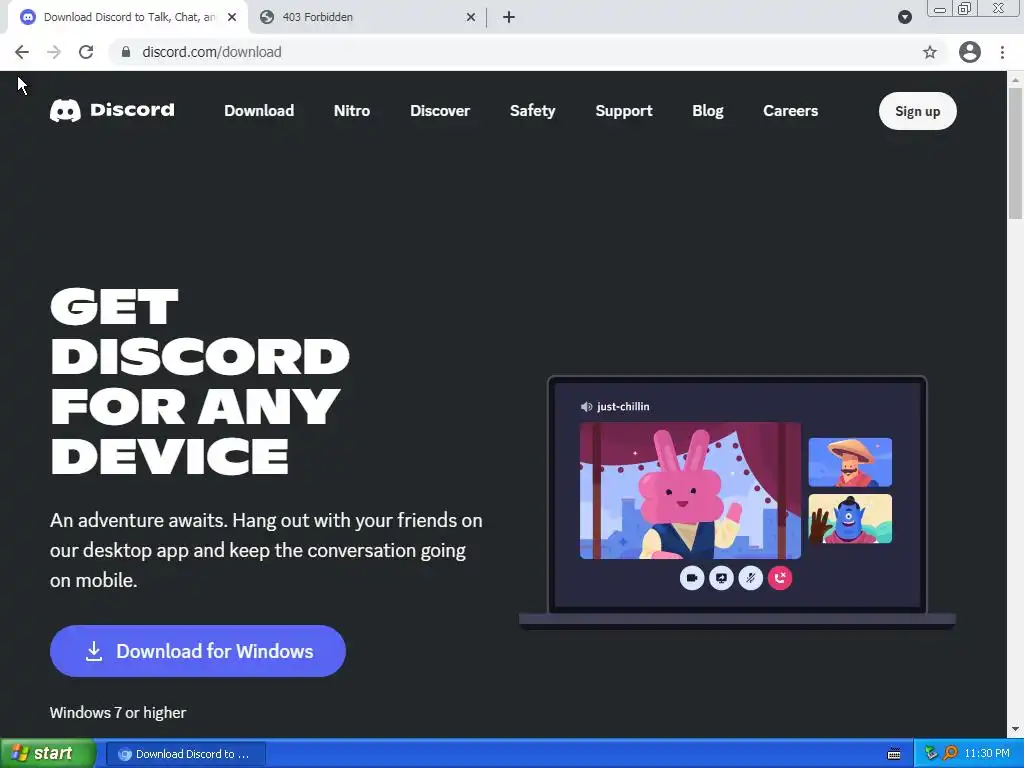This screenshot has height=768, width=1024.
Task: Switch to the 403 Forbidden tab
Action: pyautogui.click(x=367, y=17)
